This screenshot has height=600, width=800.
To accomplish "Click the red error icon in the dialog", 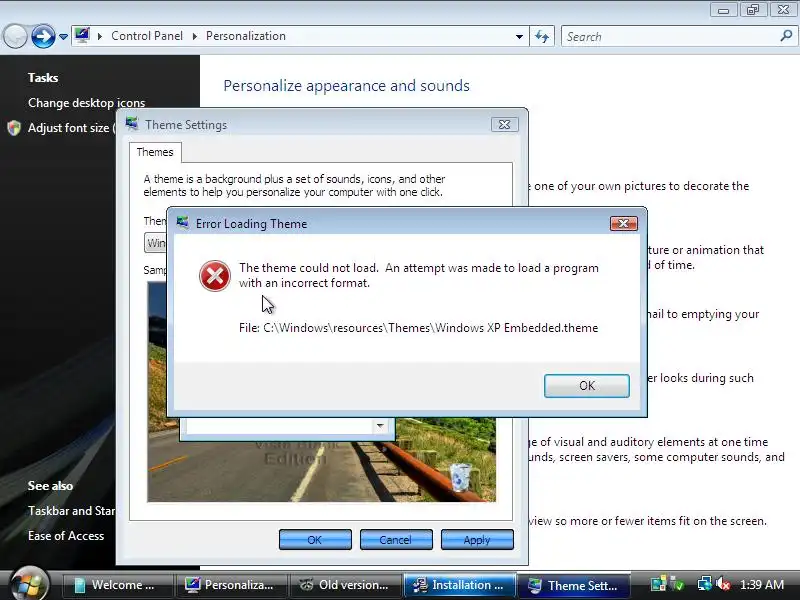I will (x=215, y=276).
